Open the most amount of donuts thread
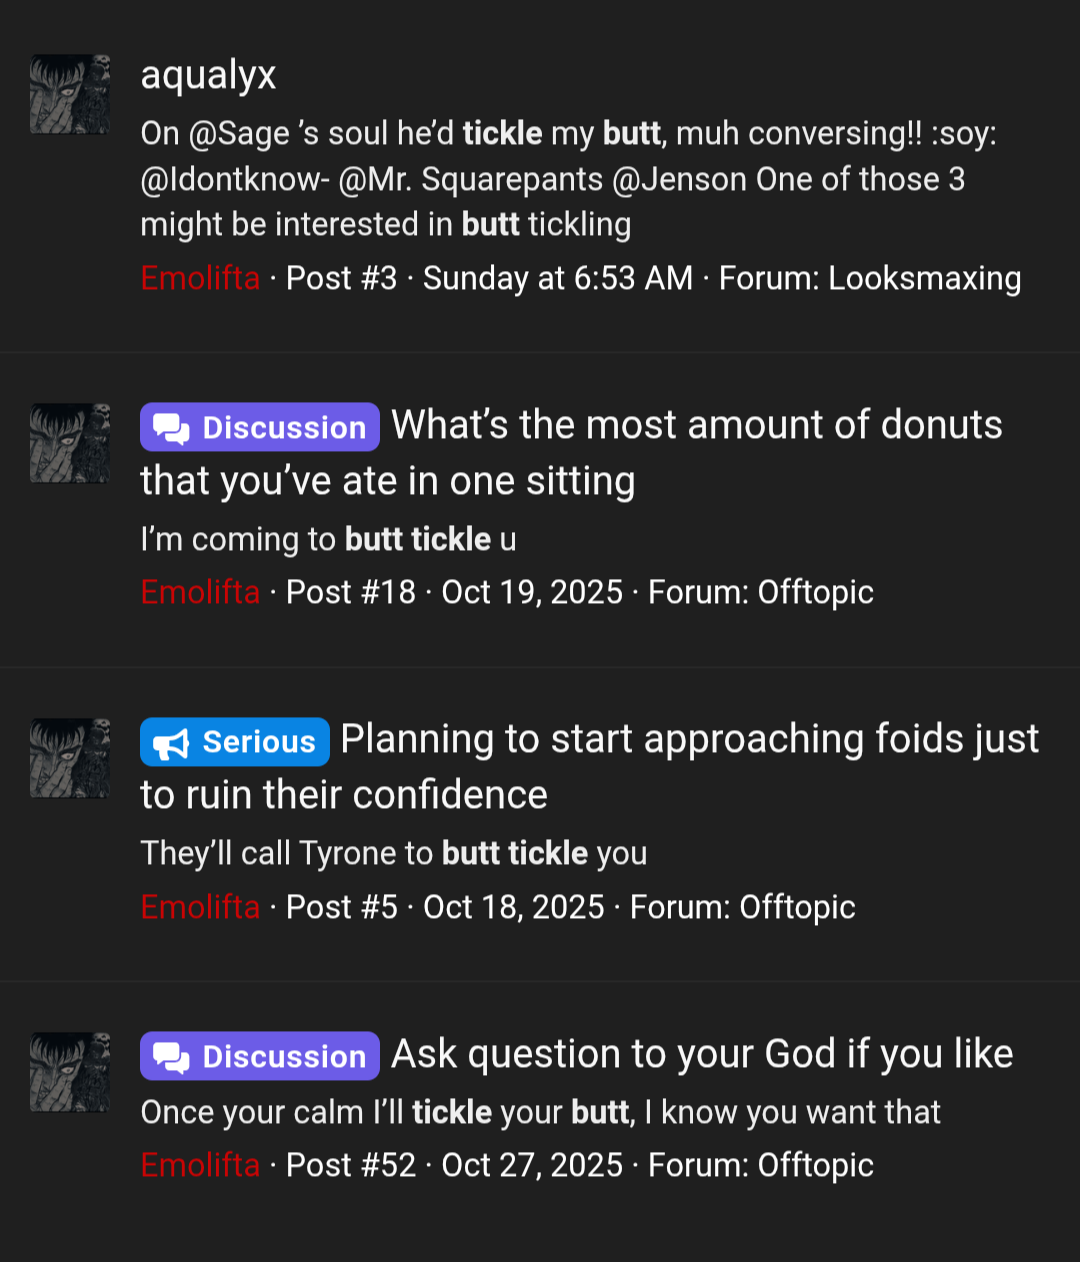The width and height of the screenshot is (1080, 1262). (571, 453)
